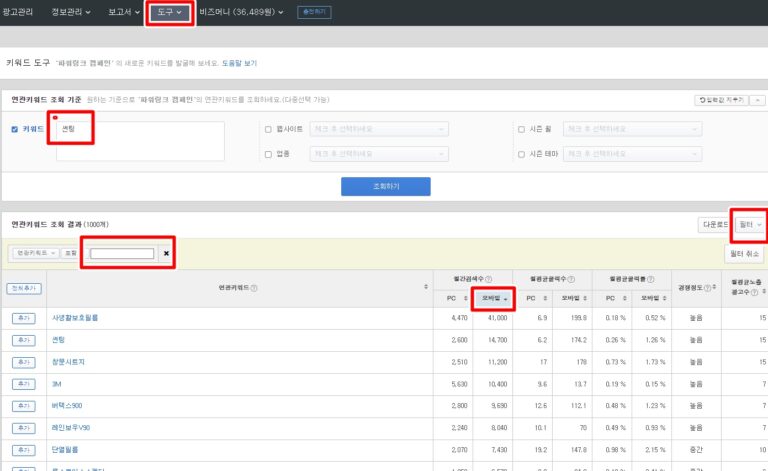Open the 필터 dropdown

click(749, 225)
